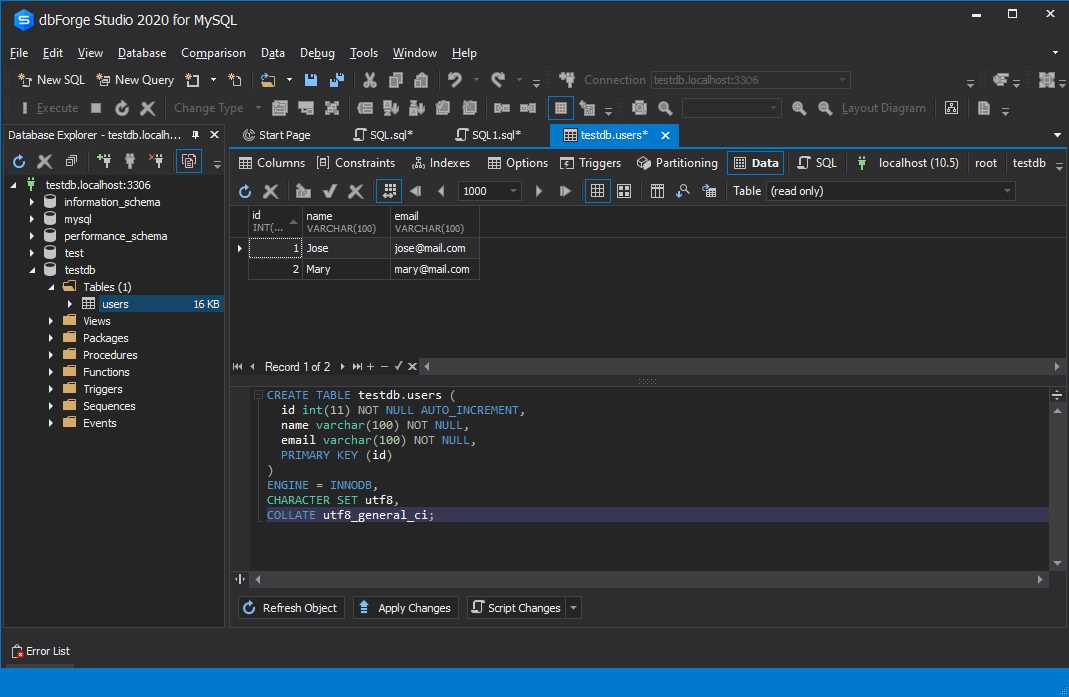Go to previous page of data grid
The image size is (1069, 697).
[441, 192]
